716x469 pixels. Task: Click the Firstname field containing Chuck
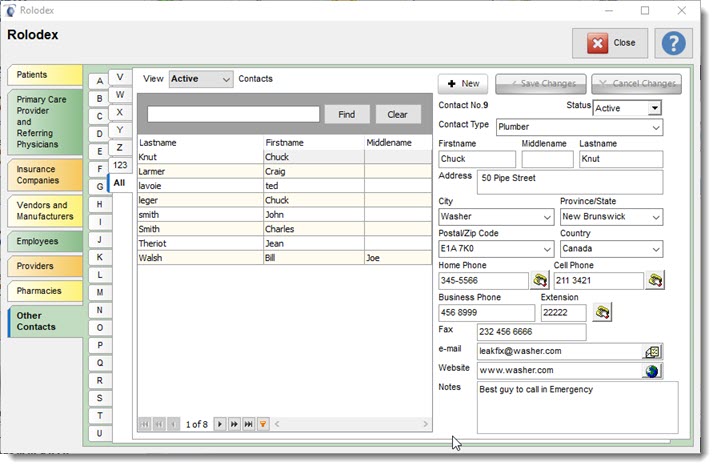point(477,159)
